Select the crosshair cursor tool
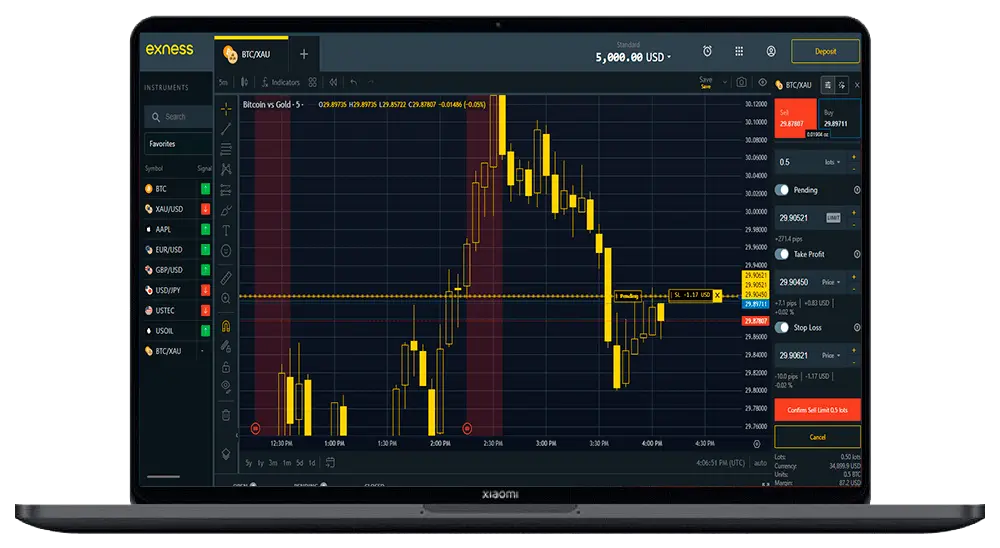This screenshot has width=1000, height=548. coord(226,107)
